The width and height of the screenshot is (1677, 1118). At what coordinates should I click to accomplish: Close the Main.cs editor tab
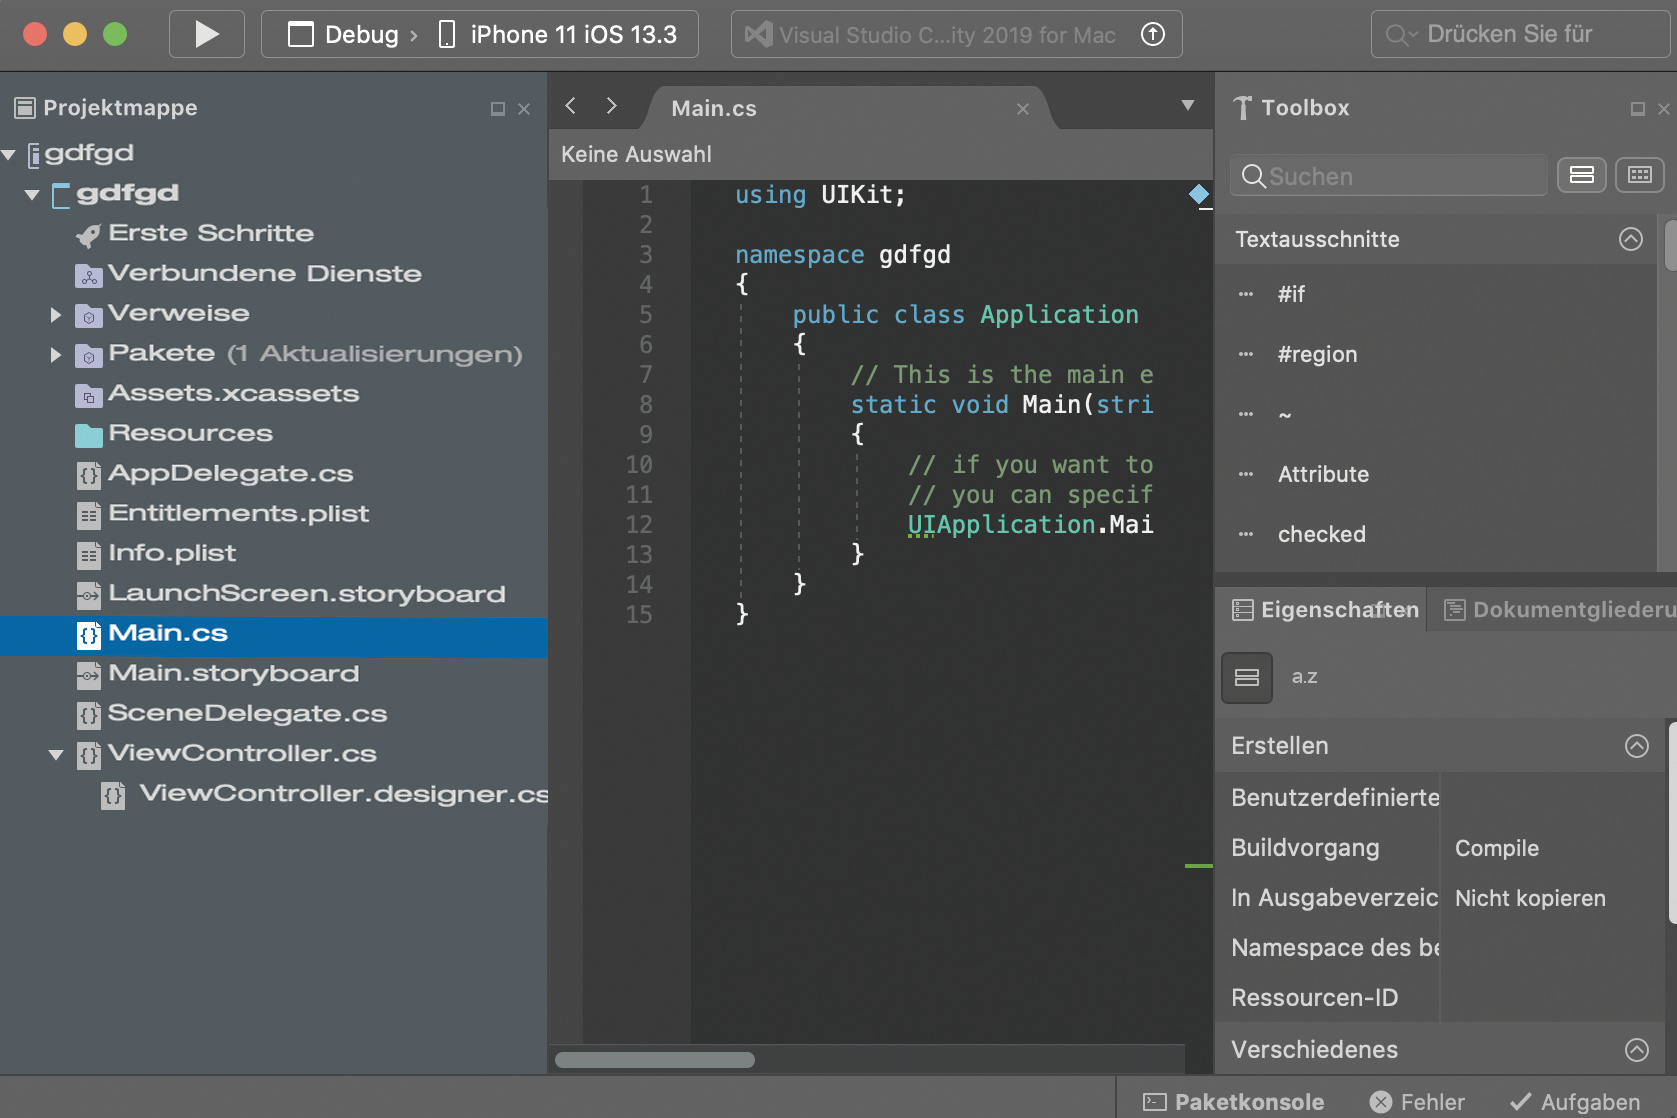1022,109
